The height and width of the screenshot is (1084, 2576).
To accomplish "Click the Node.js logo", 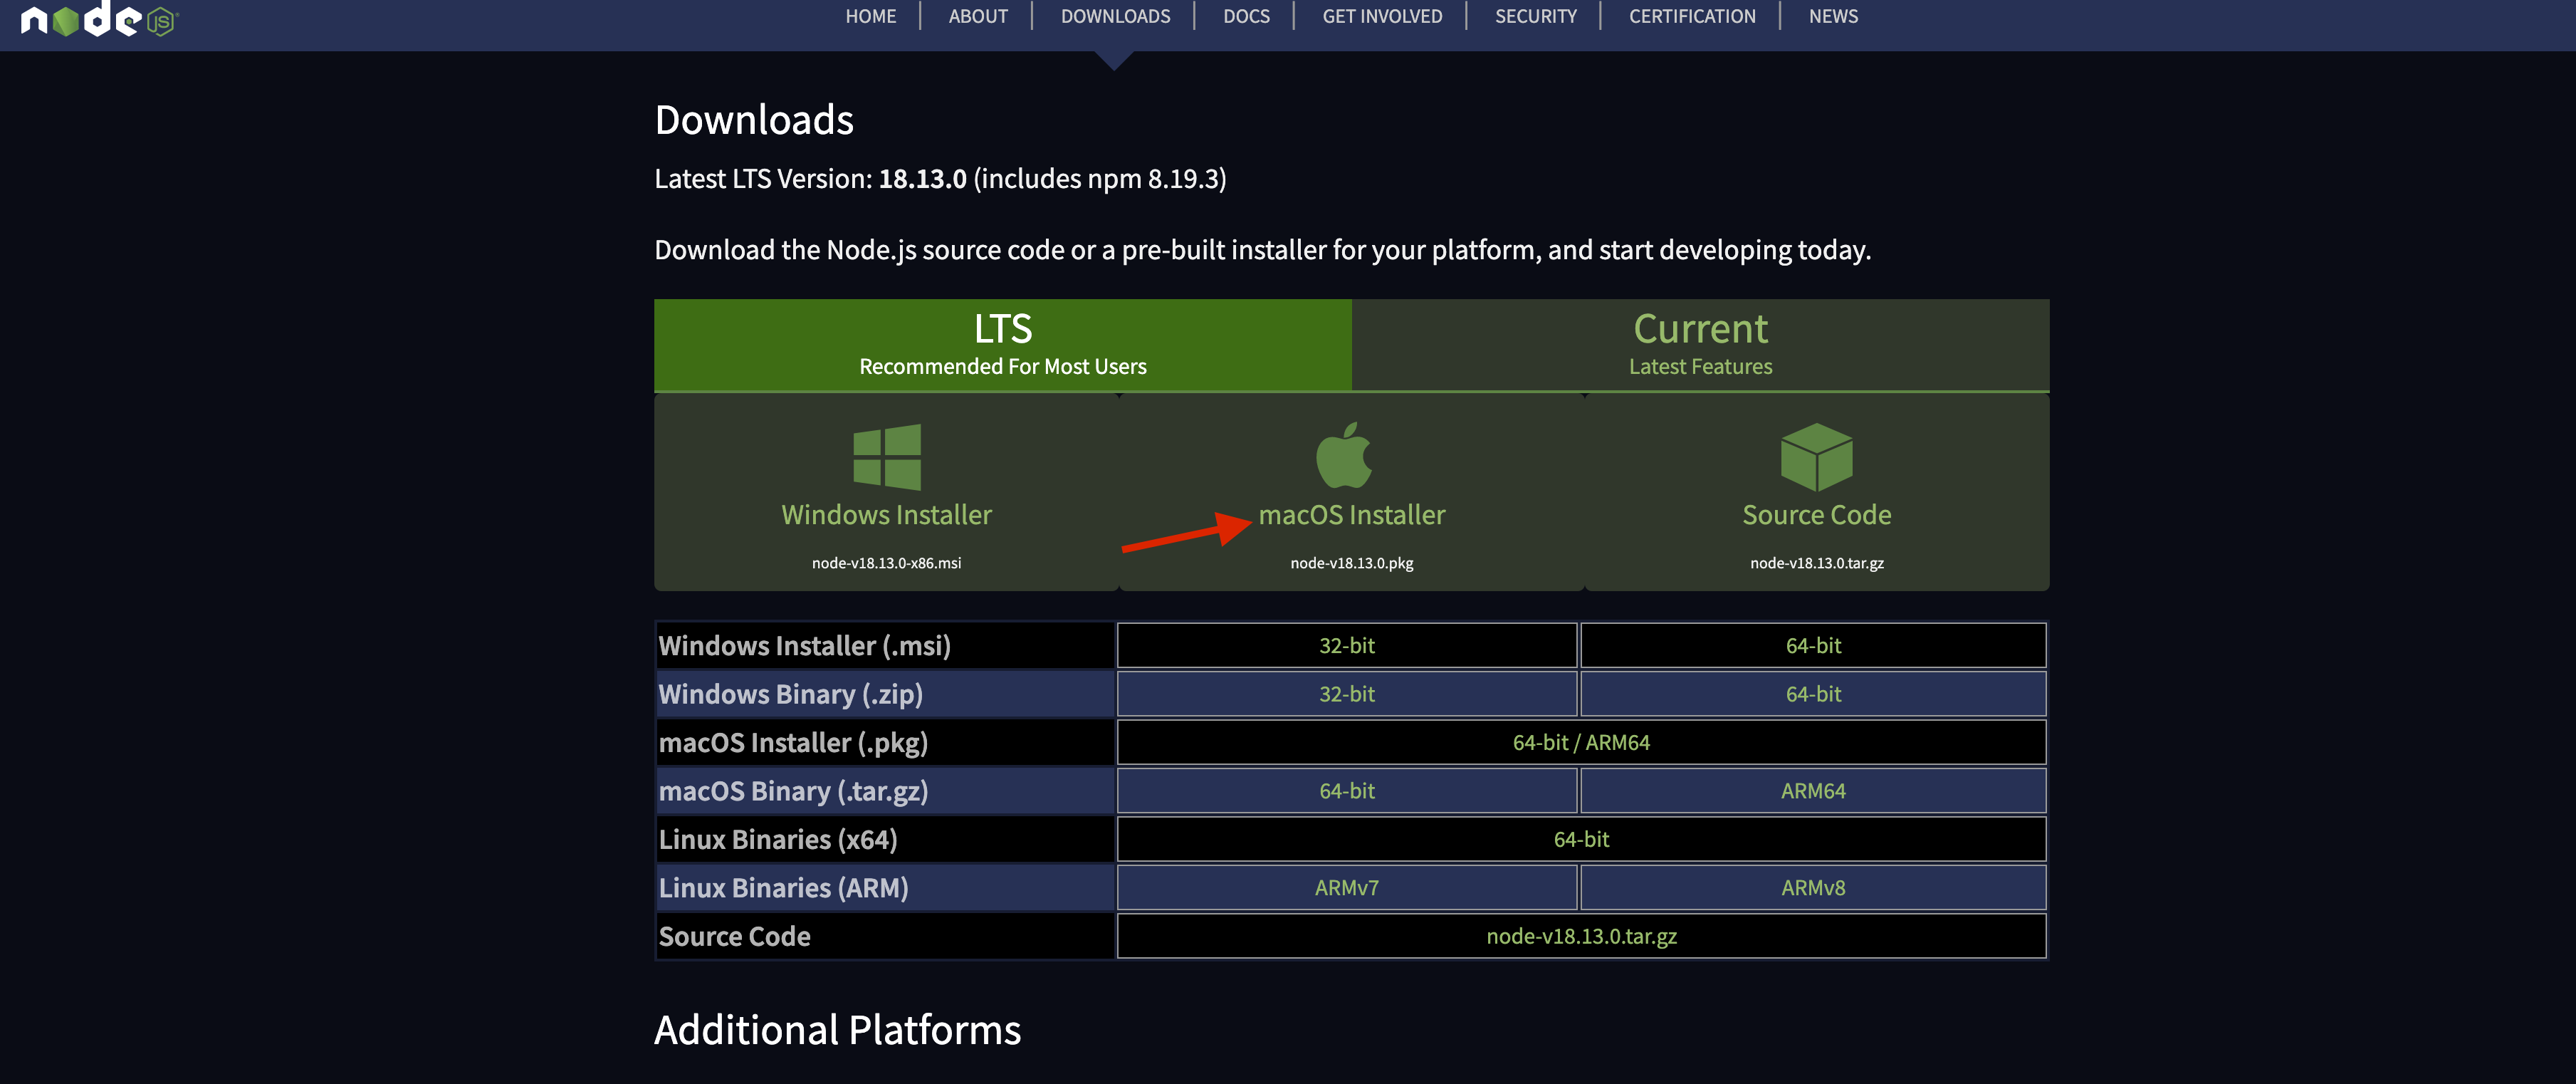I will (x=98, y=19).
